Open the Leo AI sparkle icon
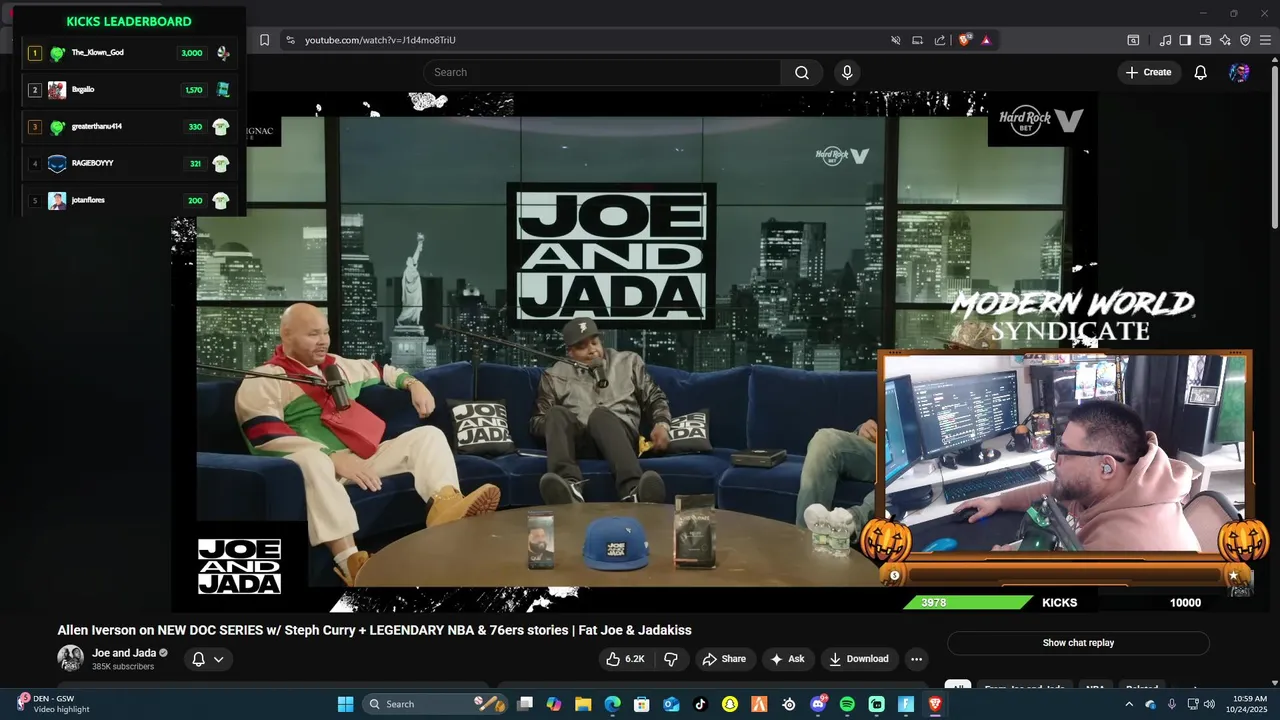Image resolution: width=1280 pixels, height=720 pixels. (x=1225, y=40)
